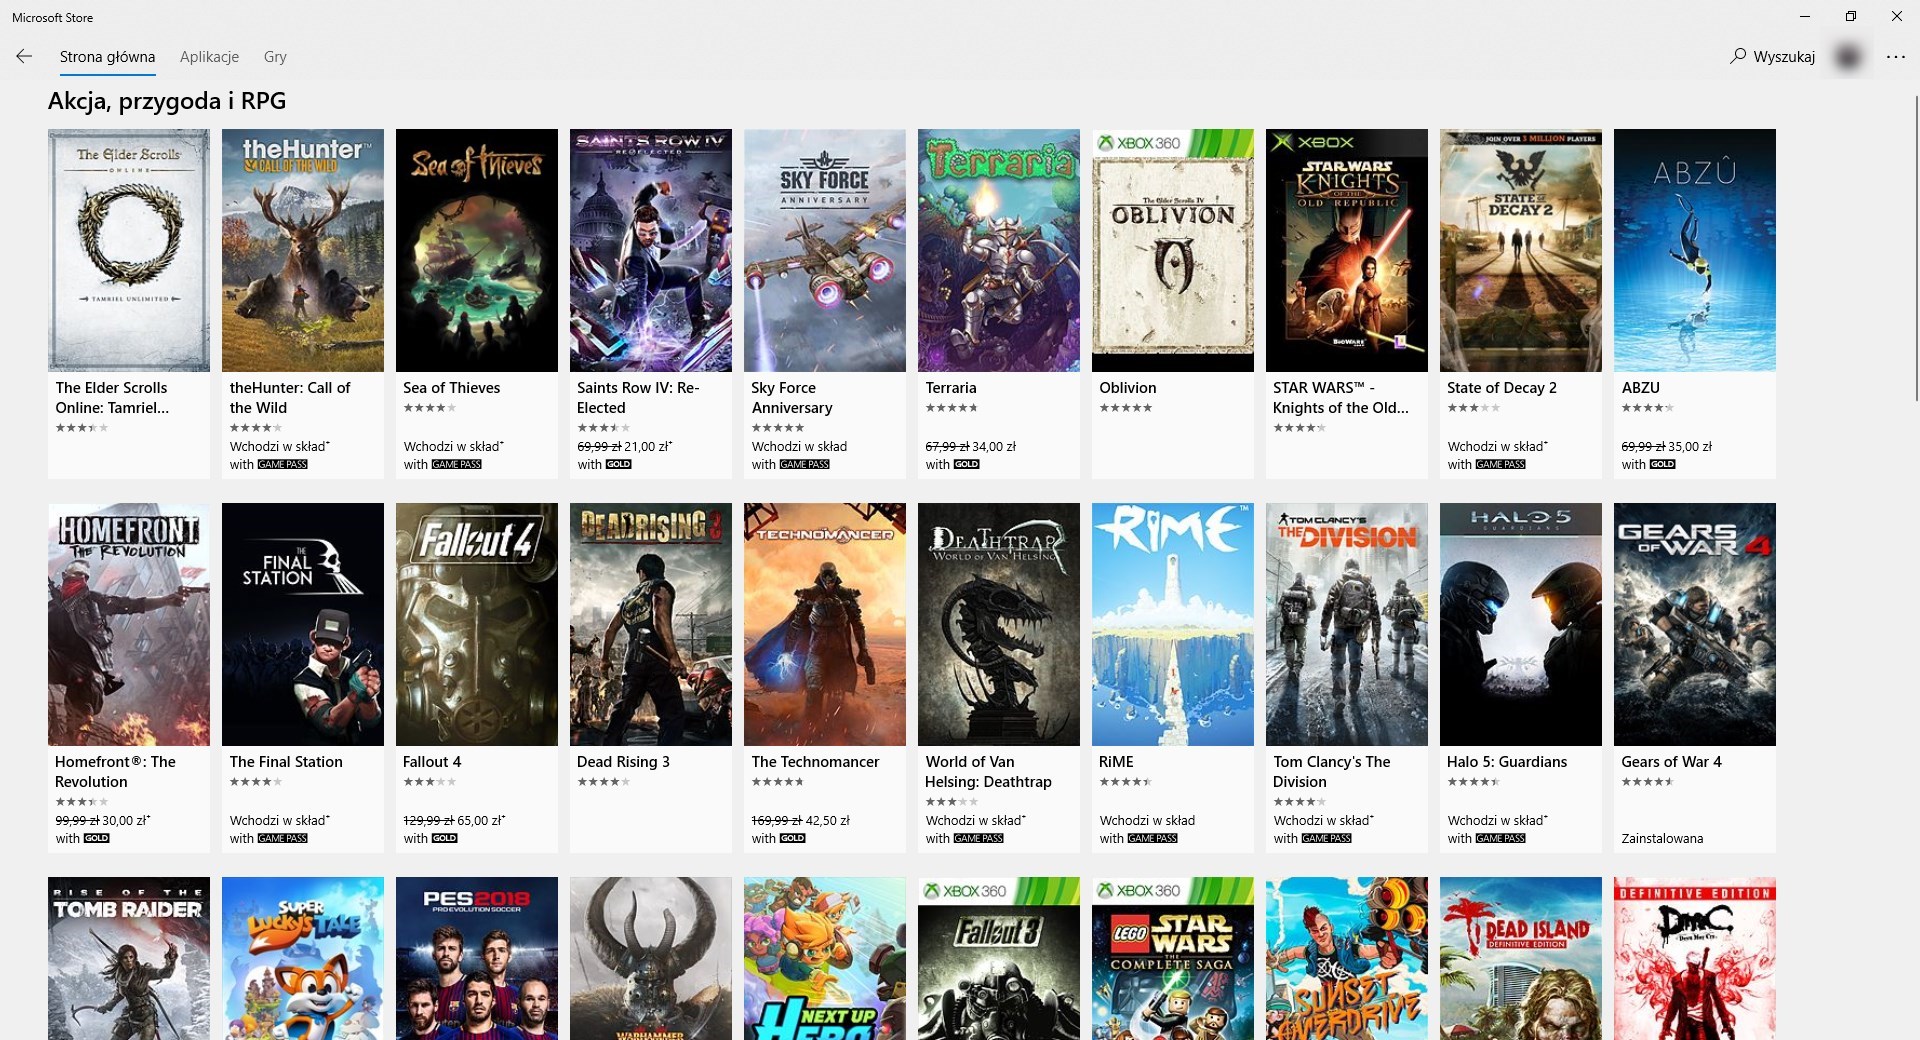Switch to the Strona główna tab
This screenshot has height=1040, width=1920.
(x=107, y=57)
